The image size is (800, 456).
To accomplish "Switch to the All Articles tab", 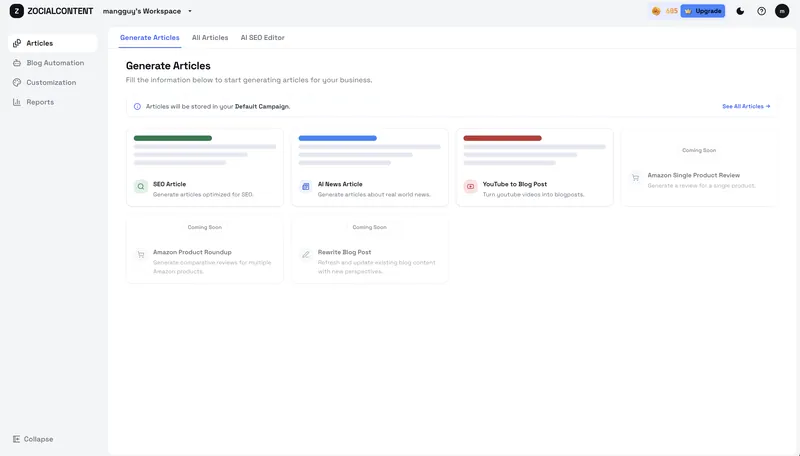I will click(x=210, y=38).
